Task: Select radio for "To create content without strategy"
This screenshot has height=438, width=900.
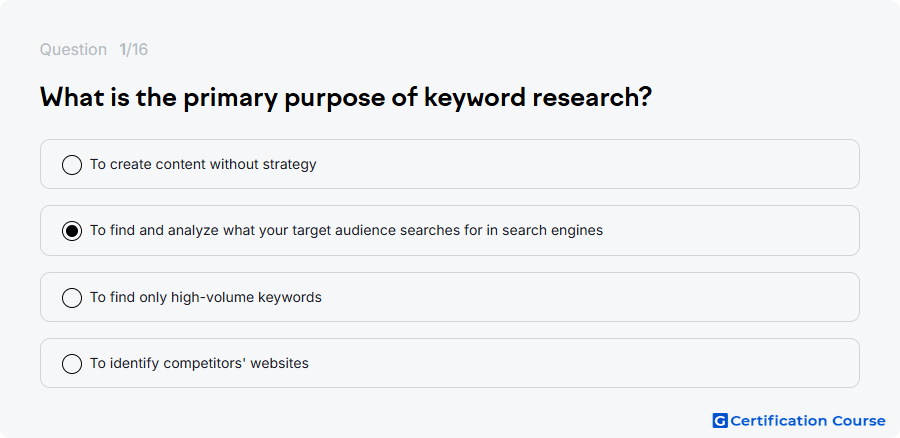Action: (x=72, y=165)
